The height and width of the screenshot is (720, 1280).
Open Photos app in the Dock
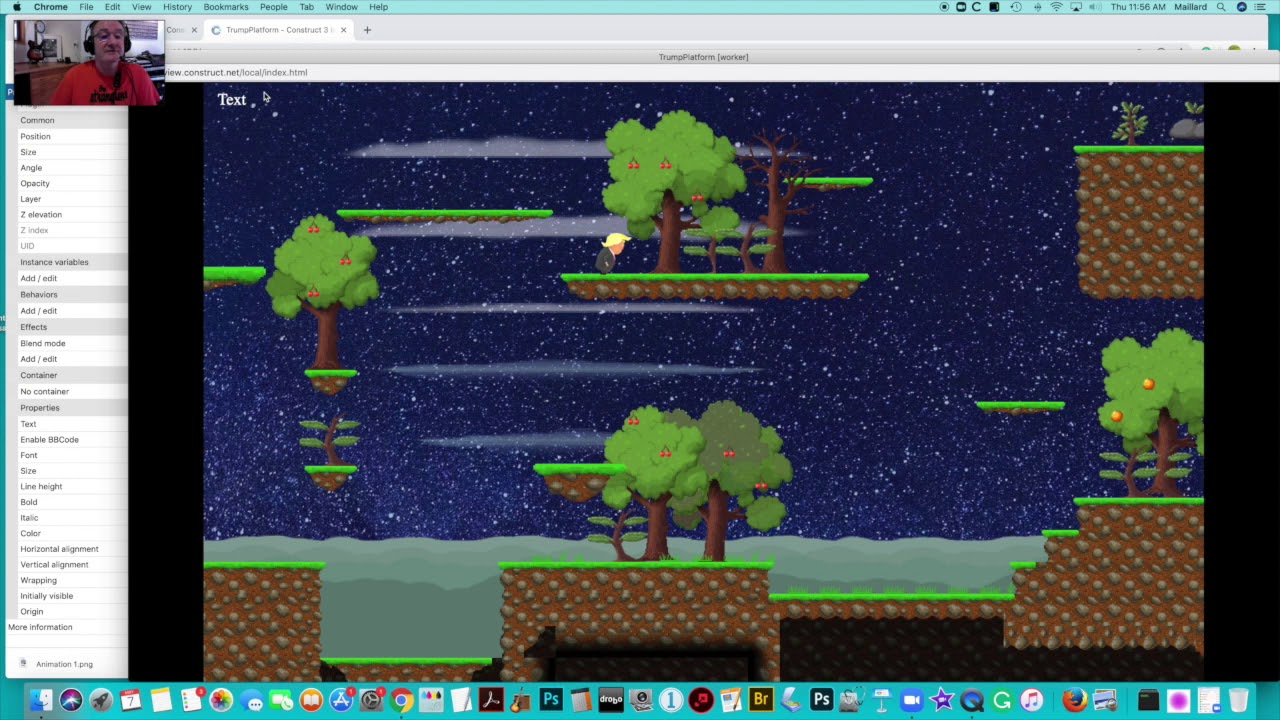click(x=221, y=700)
